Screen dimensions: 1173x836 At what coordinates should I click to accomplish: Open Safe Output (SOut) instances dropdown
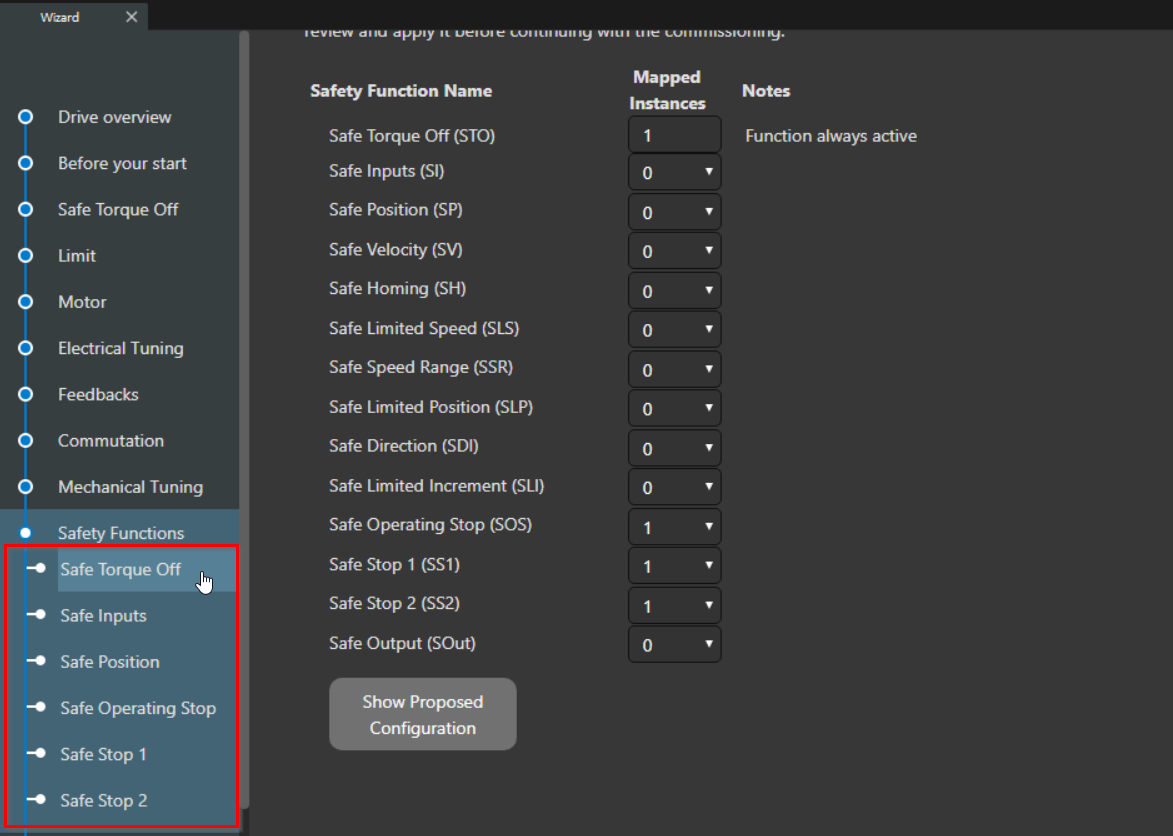(674, 645)
